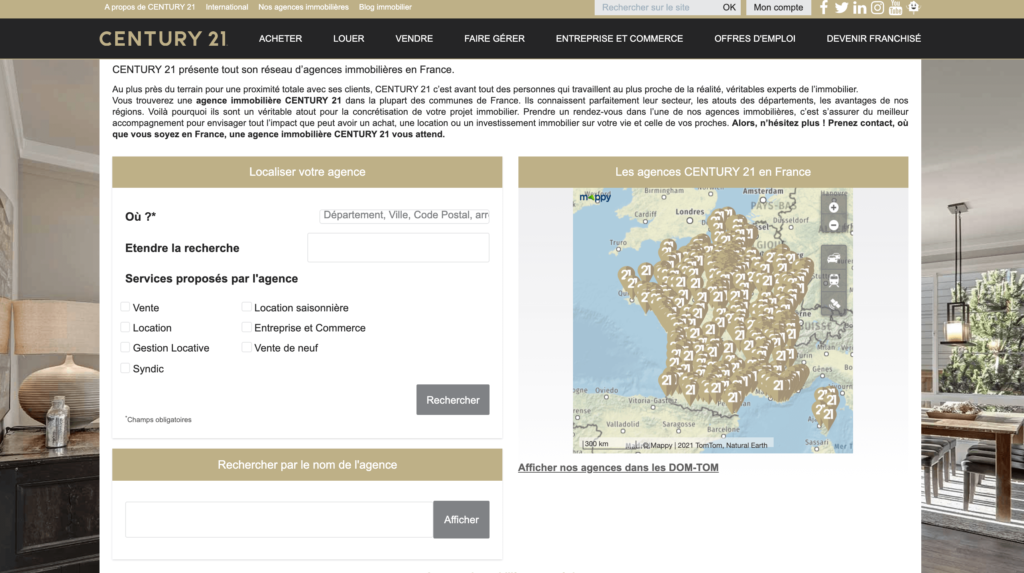Viewport: 1024px width, 573px height.
Task: Focus the agency name search field
Action: pos(279,519)
